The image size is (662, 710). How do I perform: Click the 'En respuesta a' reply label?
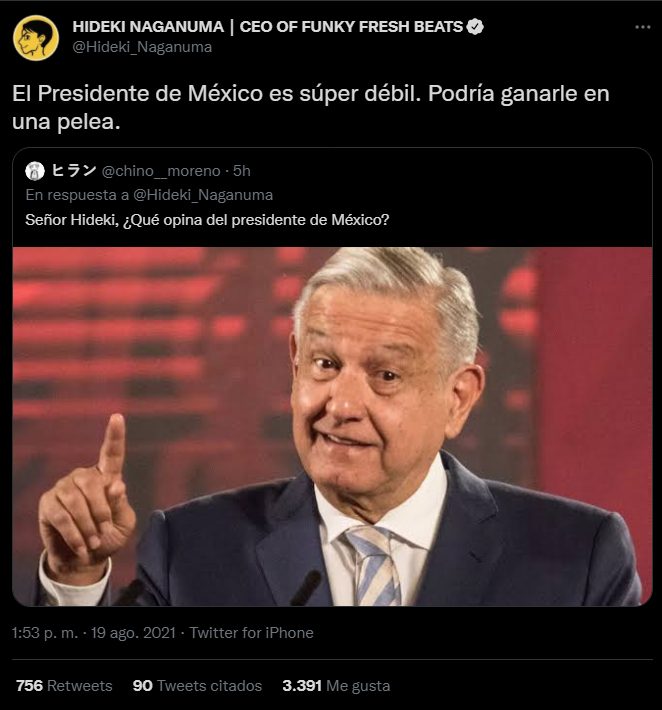pos(76,194)
